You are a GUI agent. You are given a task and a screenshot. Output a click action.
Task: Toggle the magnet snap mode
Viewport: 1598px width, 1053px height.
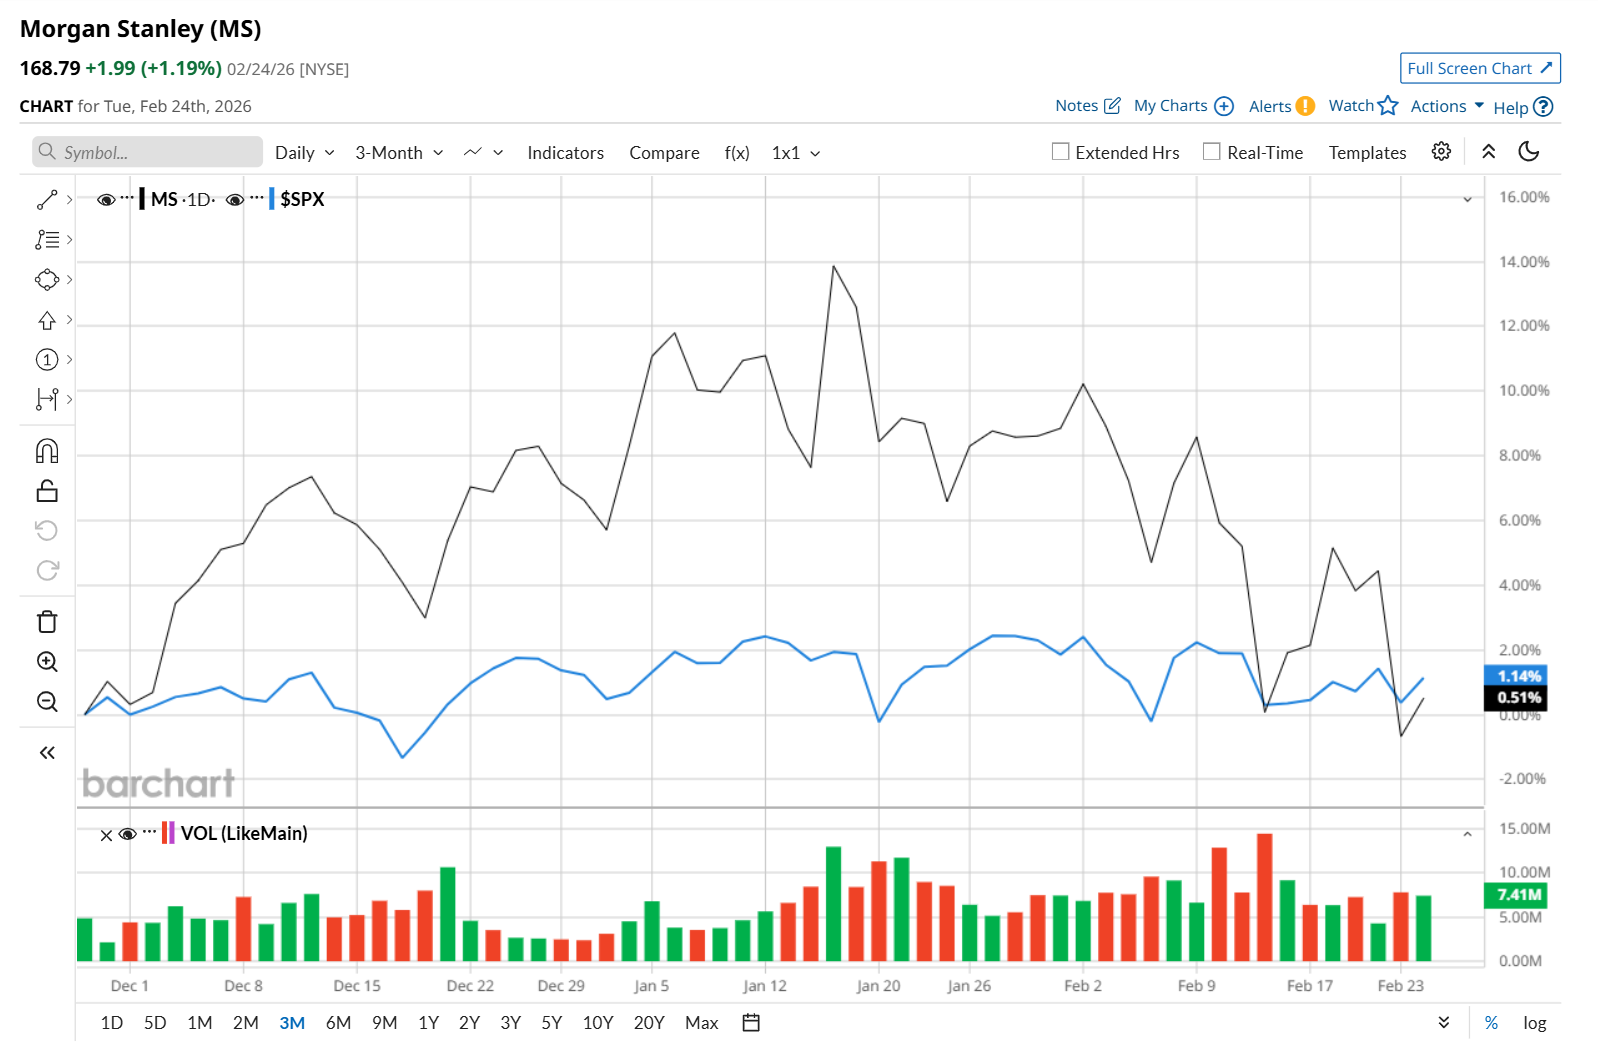coord(47,451)
